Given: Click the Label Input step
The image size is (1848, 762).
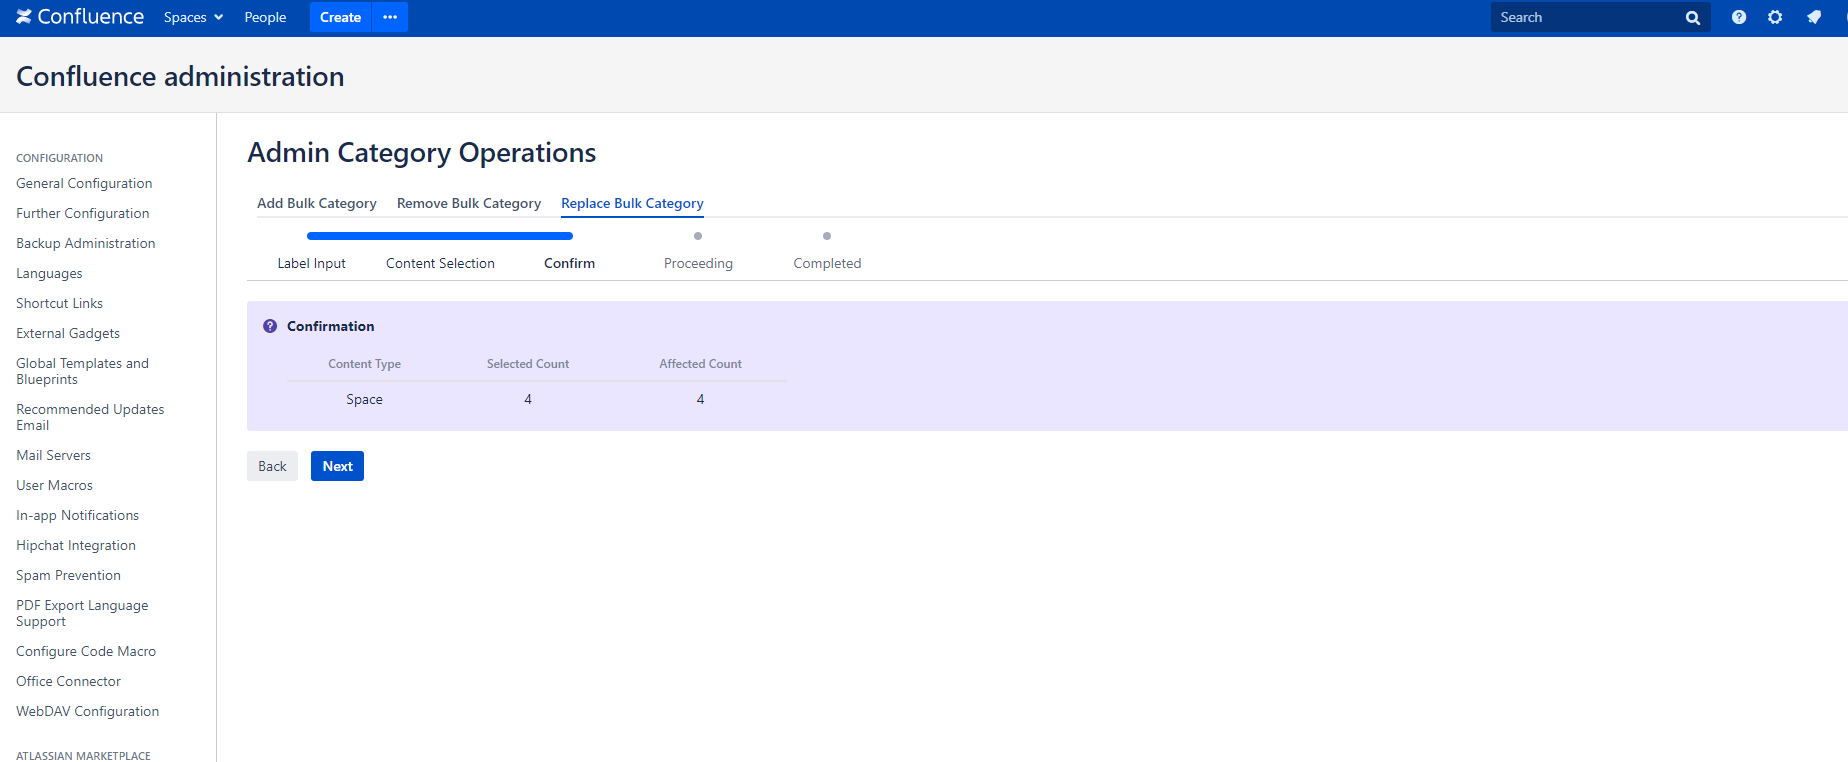Looking at the screenshot, I should click(311, 263).
